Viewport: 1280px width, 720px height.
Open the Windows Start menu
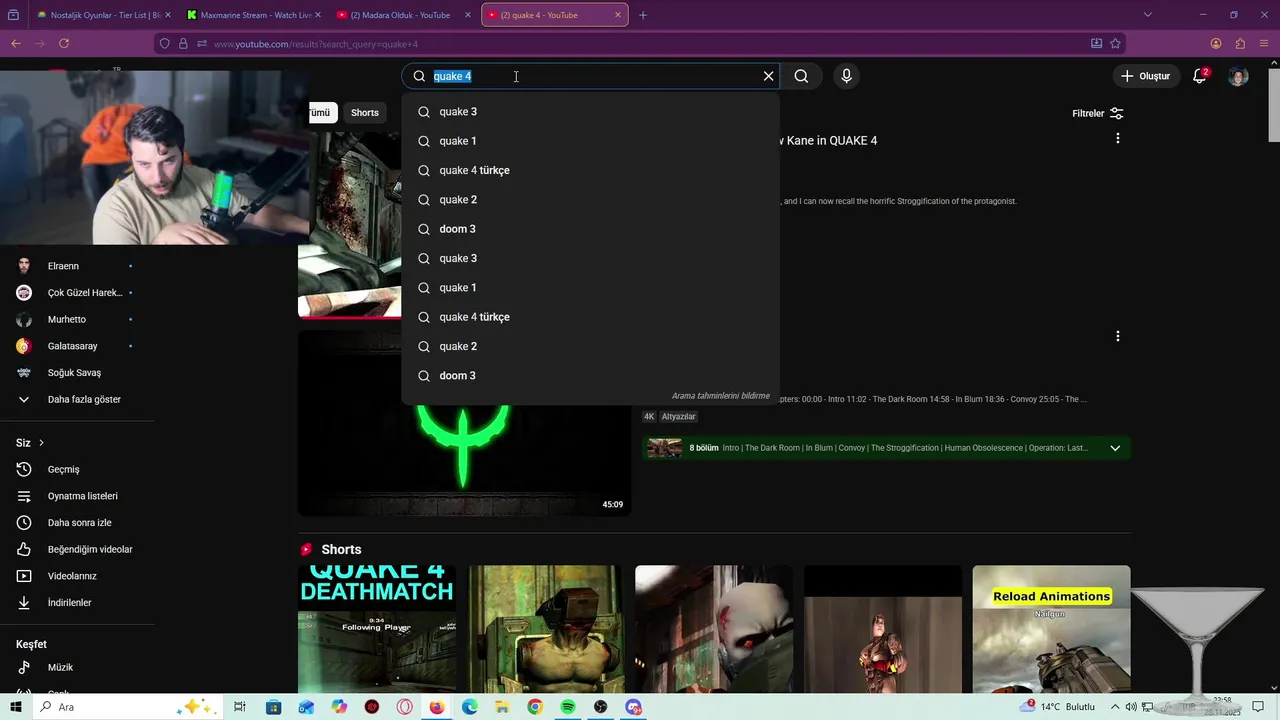pyautogui.click(x=16, y=707)
